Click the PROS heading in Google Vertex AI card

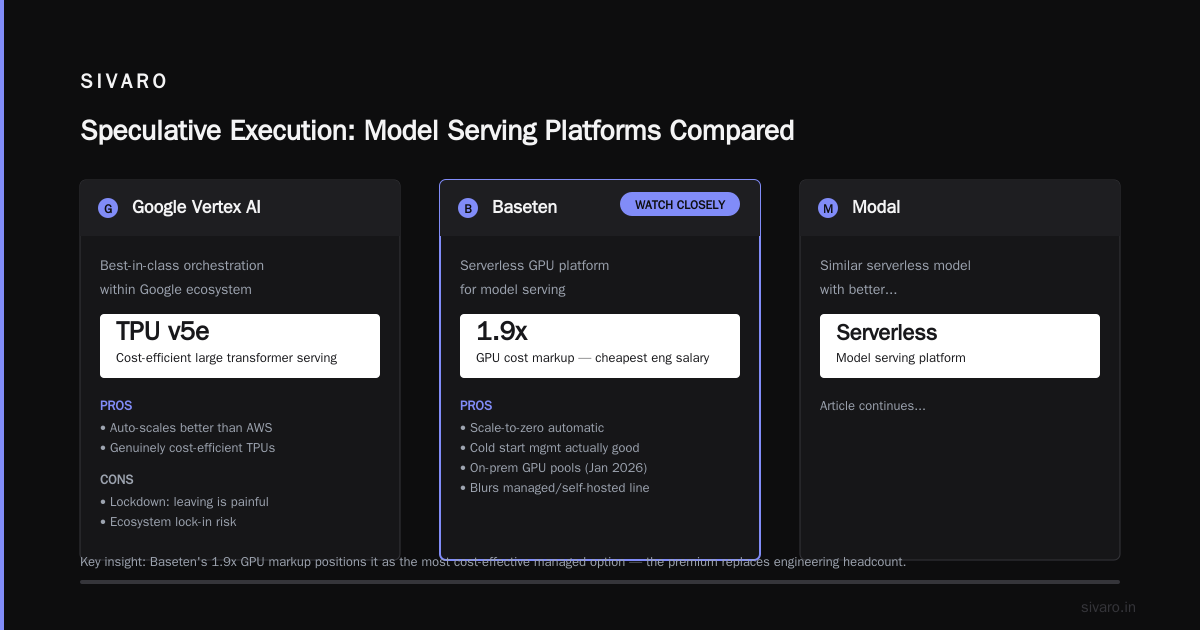[x=116, y=406]
